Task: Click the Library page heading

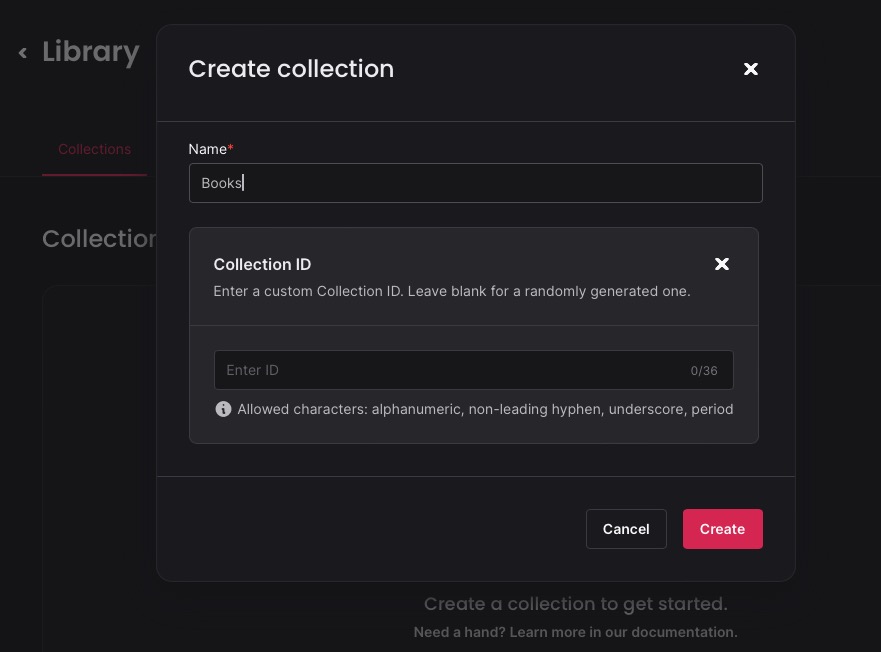Action: [x=90, y=51]
